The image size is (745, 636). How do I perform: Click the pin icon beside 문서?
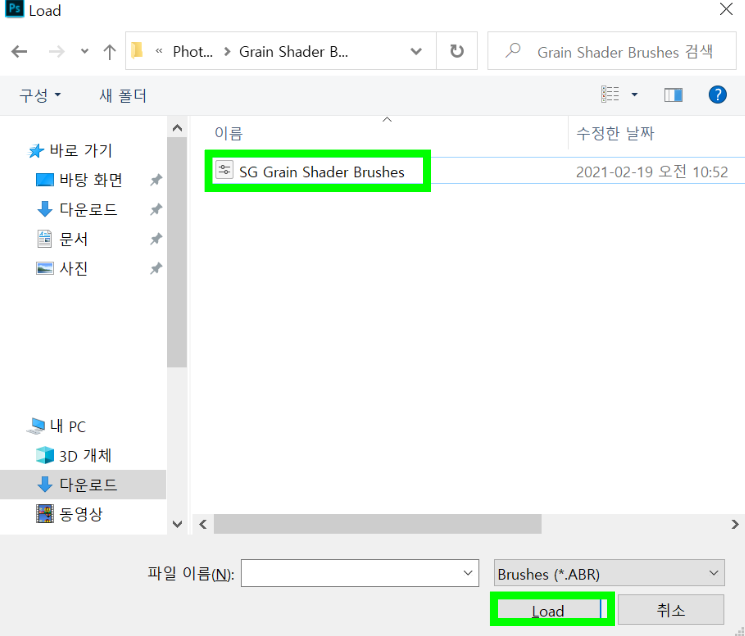(x=156, y=239)
